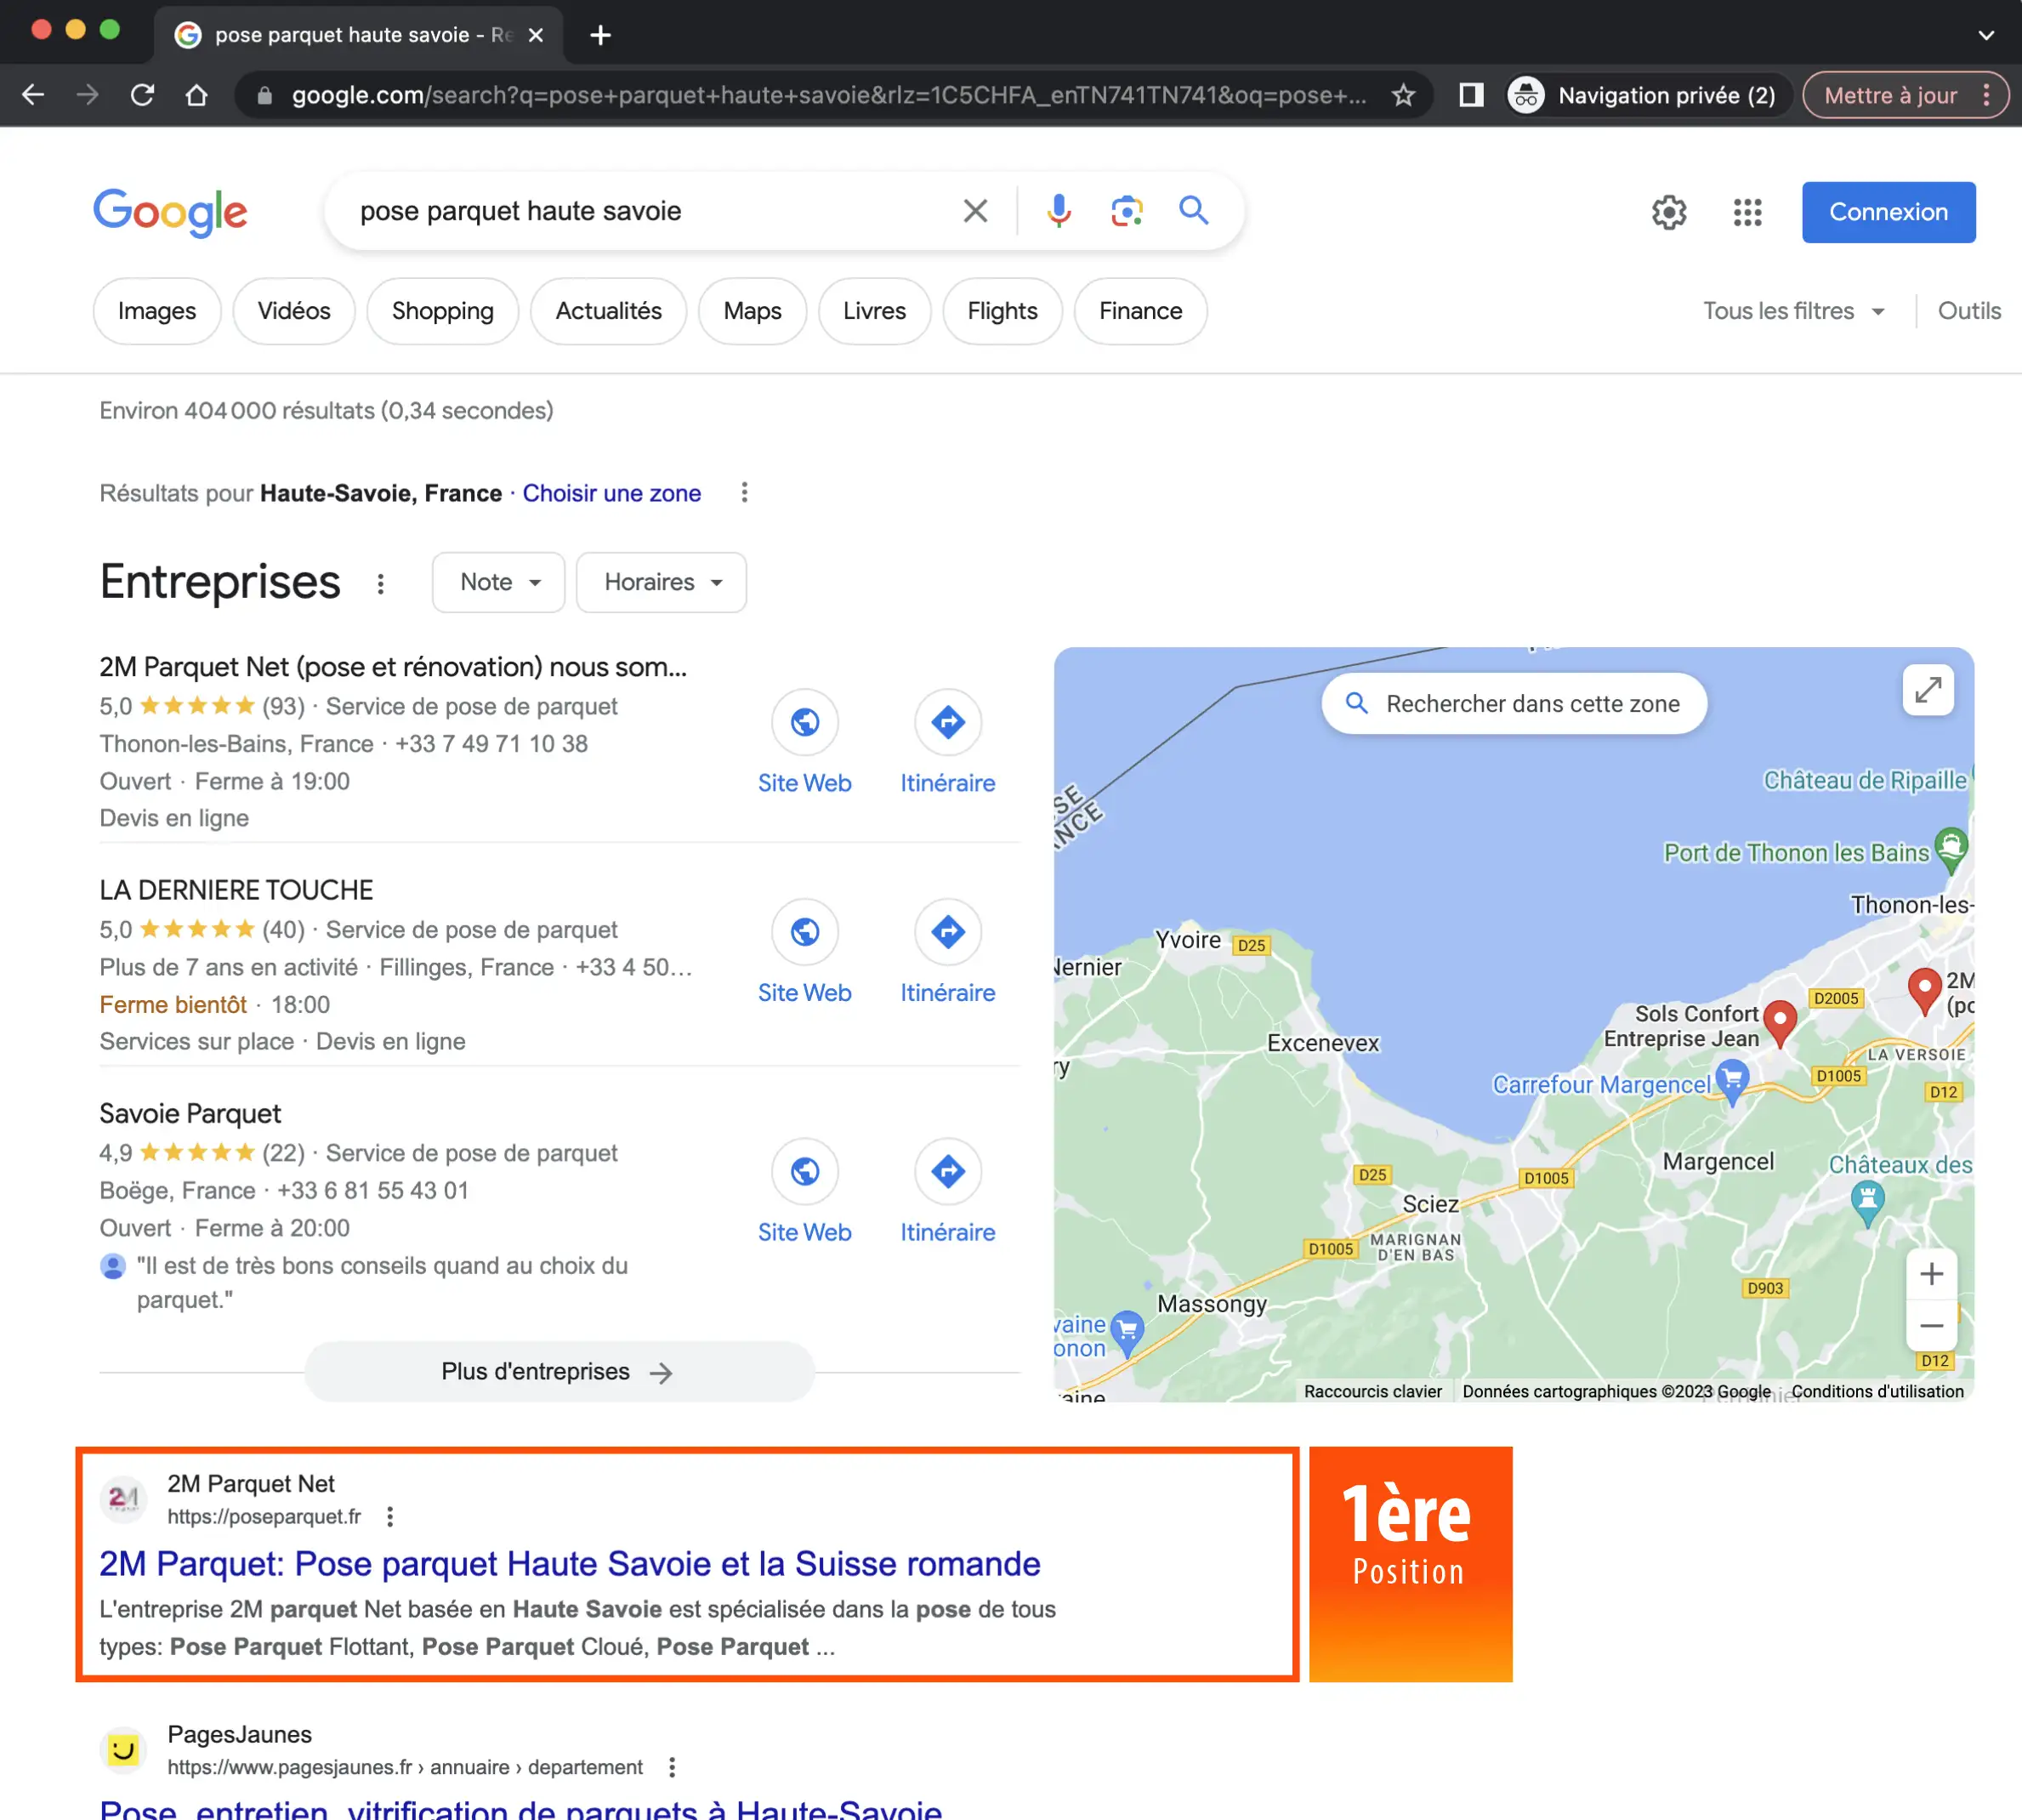Click the voice search microphone icon
2022x1820 pixels.
point(1059,211)
